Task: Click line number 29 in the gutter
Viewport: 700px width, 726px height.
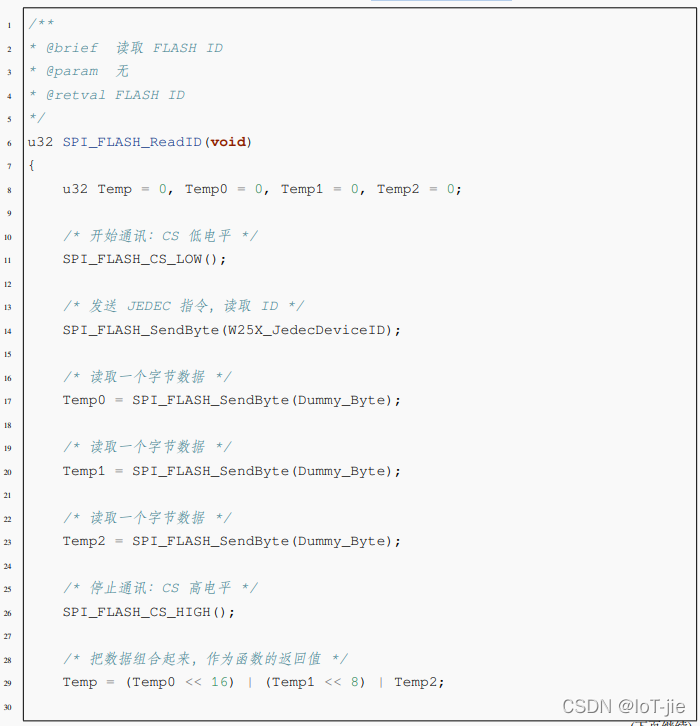Action: (x=8, y=683)
